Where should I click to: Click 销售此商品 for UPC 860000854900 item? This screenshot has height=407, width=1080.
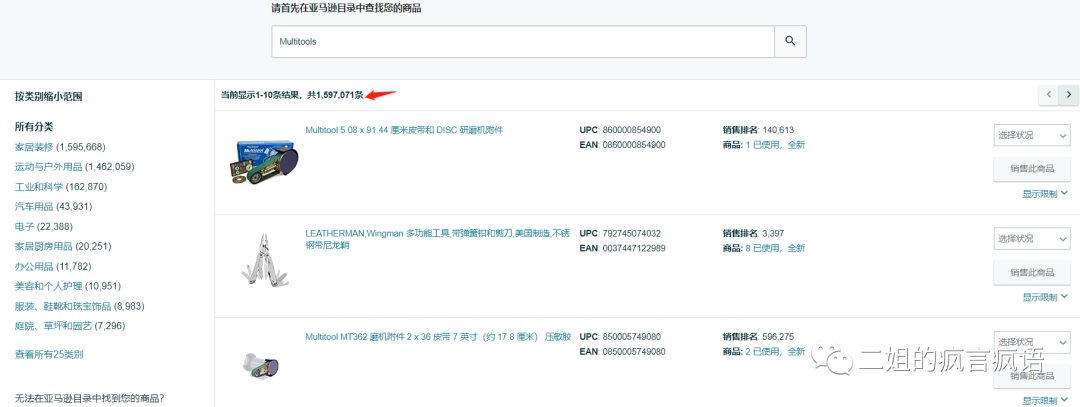click(x=1032, y=169)
